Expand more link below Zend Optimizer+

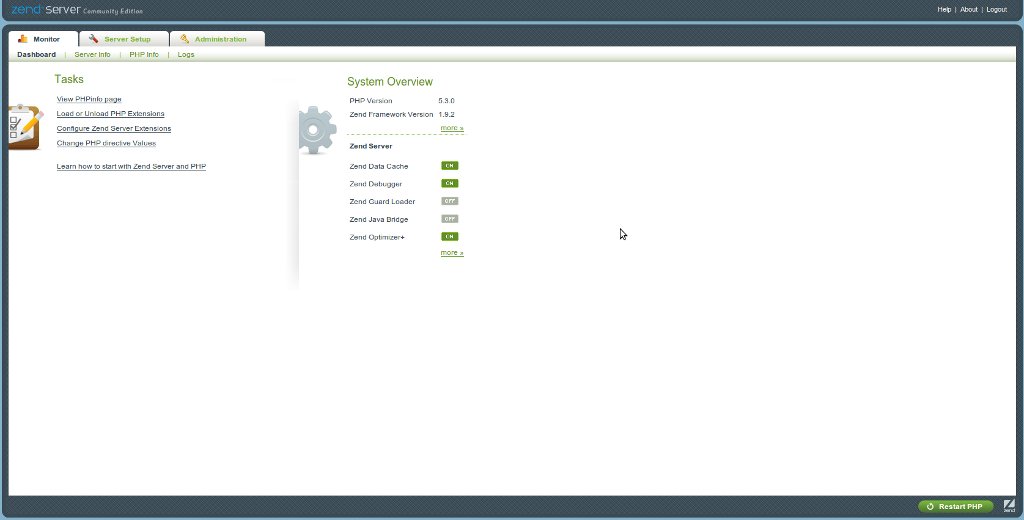[452, 253]
